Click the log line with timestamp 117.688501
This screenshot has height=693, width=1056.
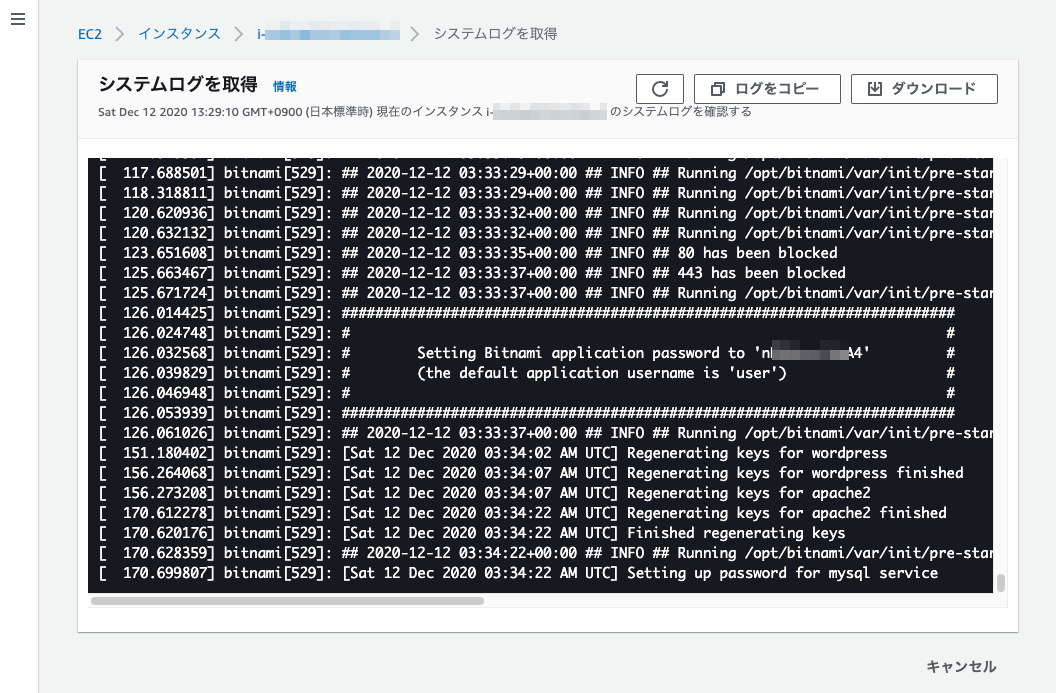point(546,173)
